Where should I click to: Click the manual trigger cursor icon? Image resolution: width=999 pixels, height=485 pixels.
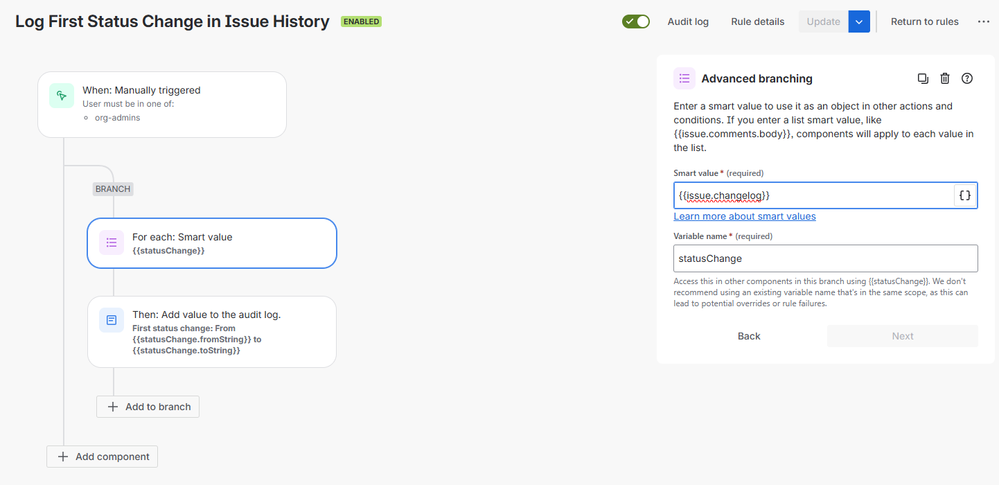coord(61,96)
